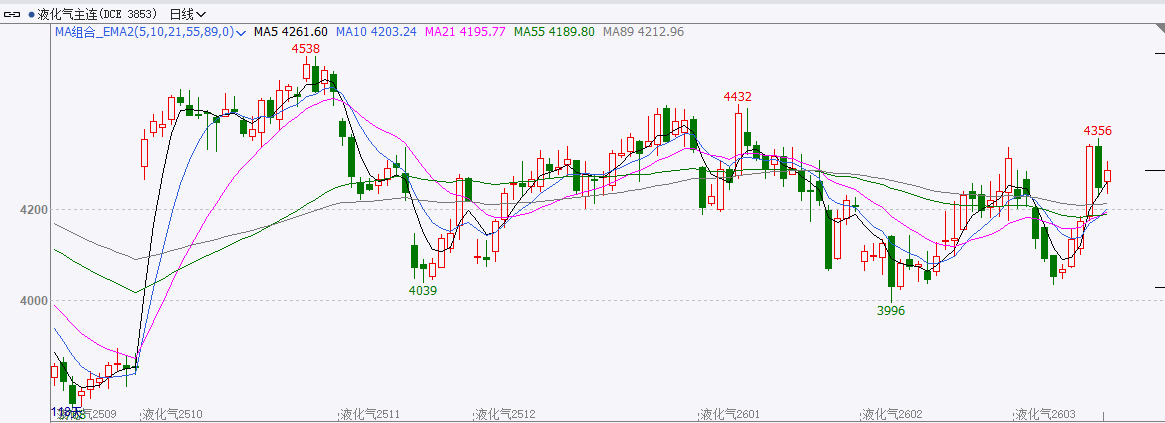This screenshot has height=423, width=1165.
Task: Click the chain link icon beside the contract name
Action: click(x=14, y=14)
